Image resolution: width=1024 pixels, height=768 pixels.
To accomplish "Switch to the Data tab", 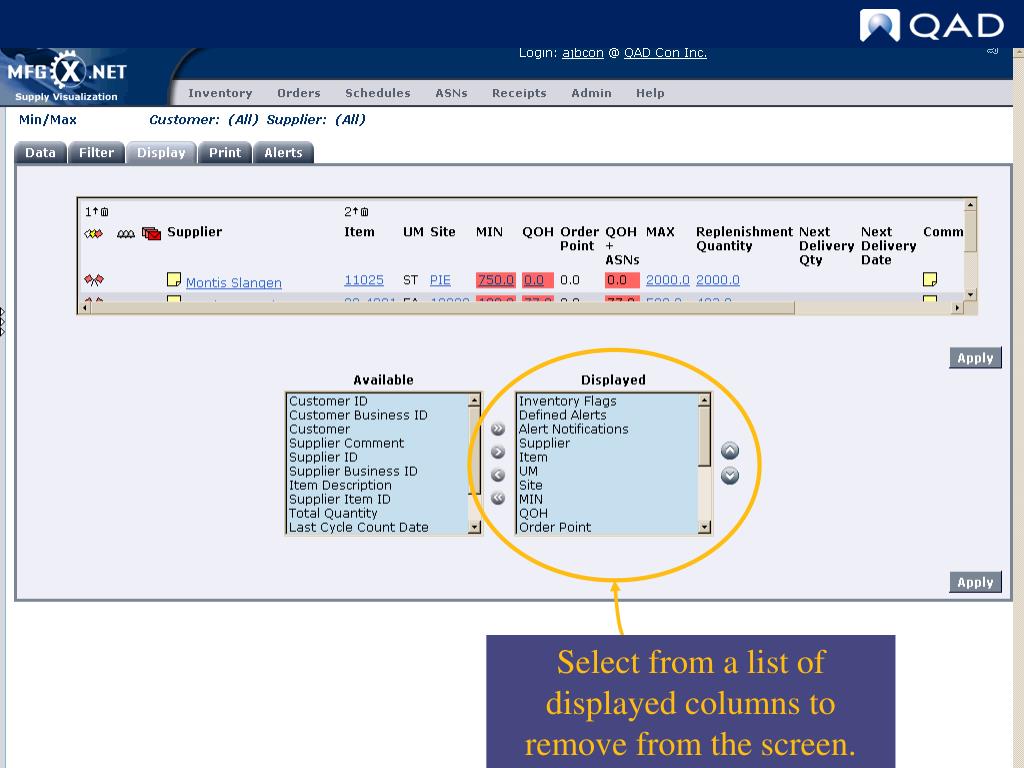I will click(40, 153).
